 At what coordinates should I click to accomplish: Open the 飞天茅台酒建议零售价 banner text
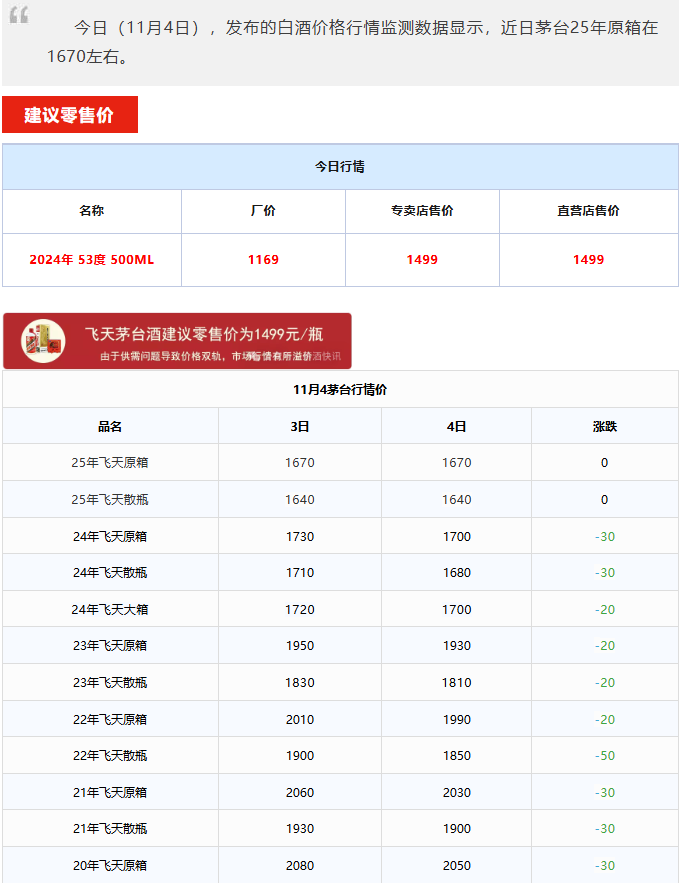point(203,333)
